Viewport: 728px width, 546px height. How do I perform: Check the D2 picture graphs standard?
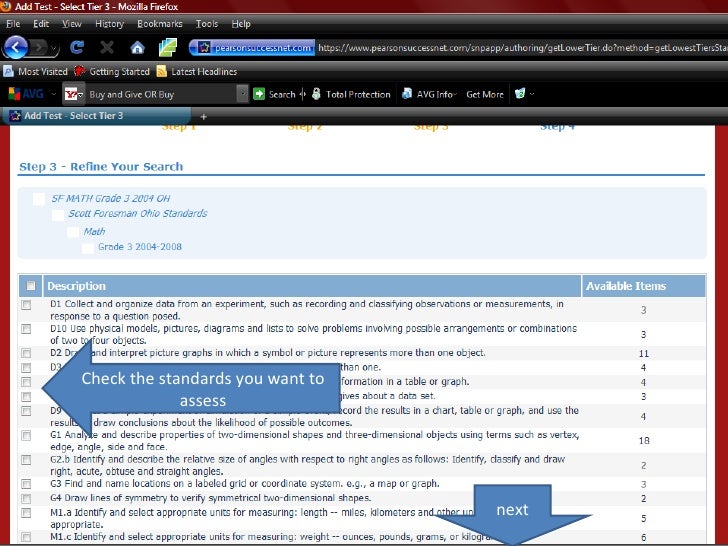pos(26,353)
